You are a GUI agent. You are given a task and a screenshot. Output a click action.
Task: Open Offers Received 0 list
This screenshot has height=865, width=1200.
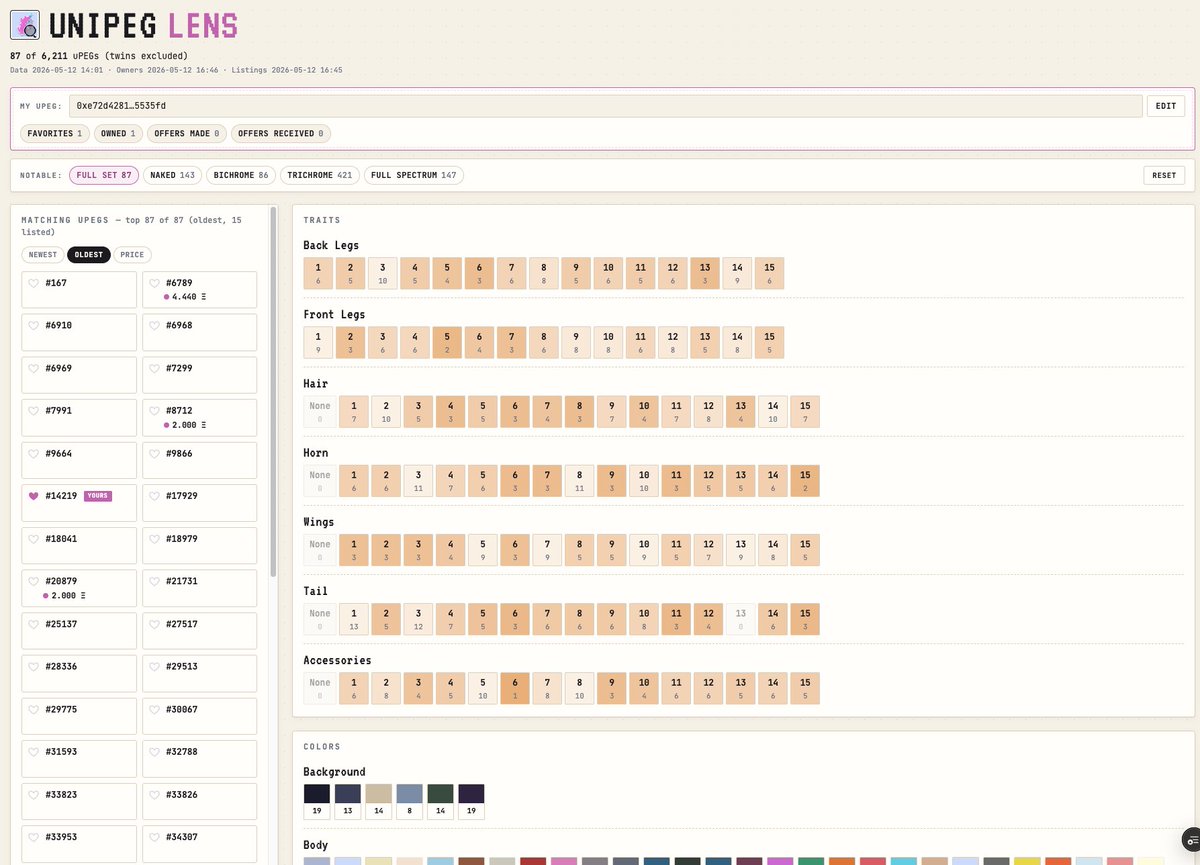(x=281, y=133)
